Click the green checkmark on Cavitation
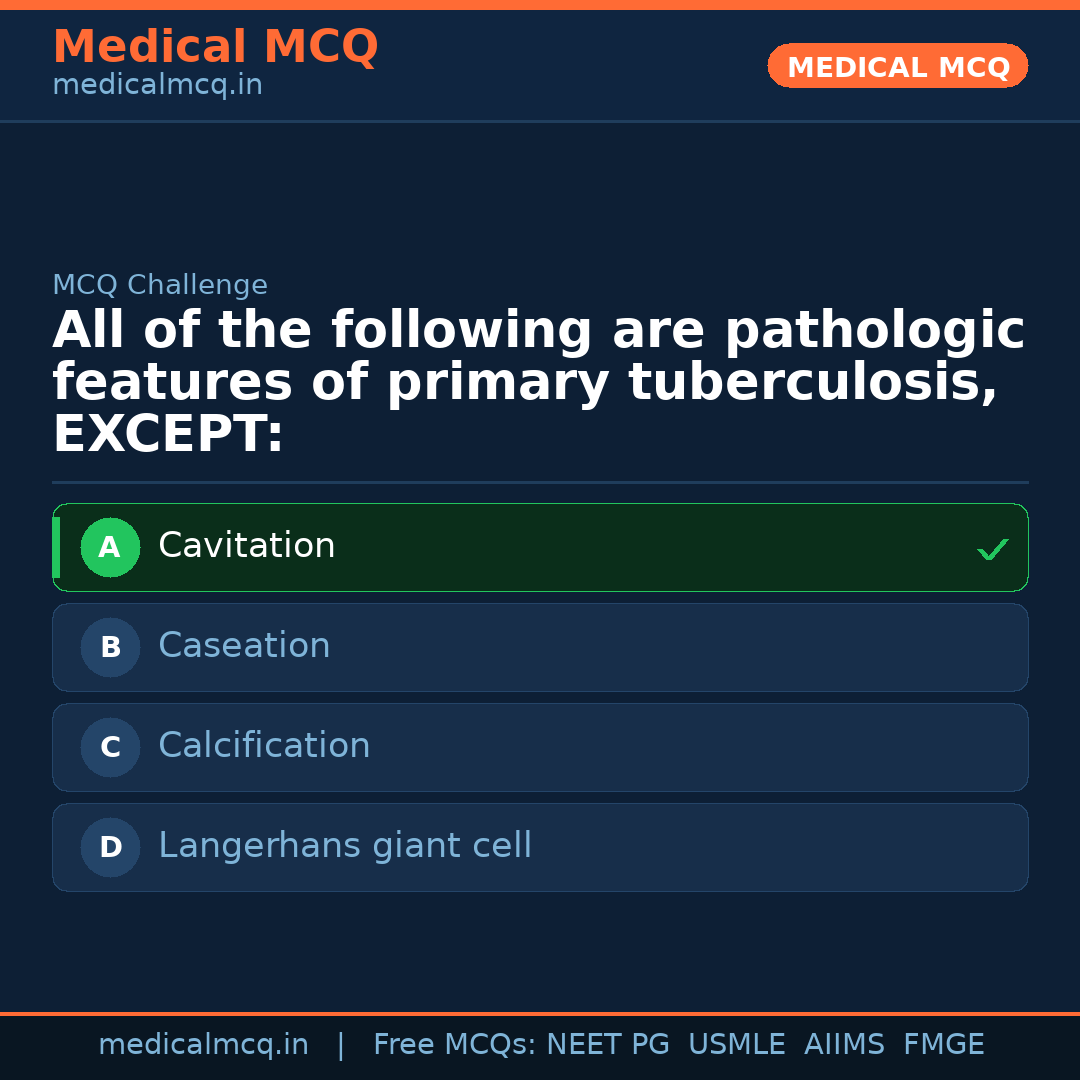The width and height of the screenshot is (1080, 1080). tap(992, 549)
